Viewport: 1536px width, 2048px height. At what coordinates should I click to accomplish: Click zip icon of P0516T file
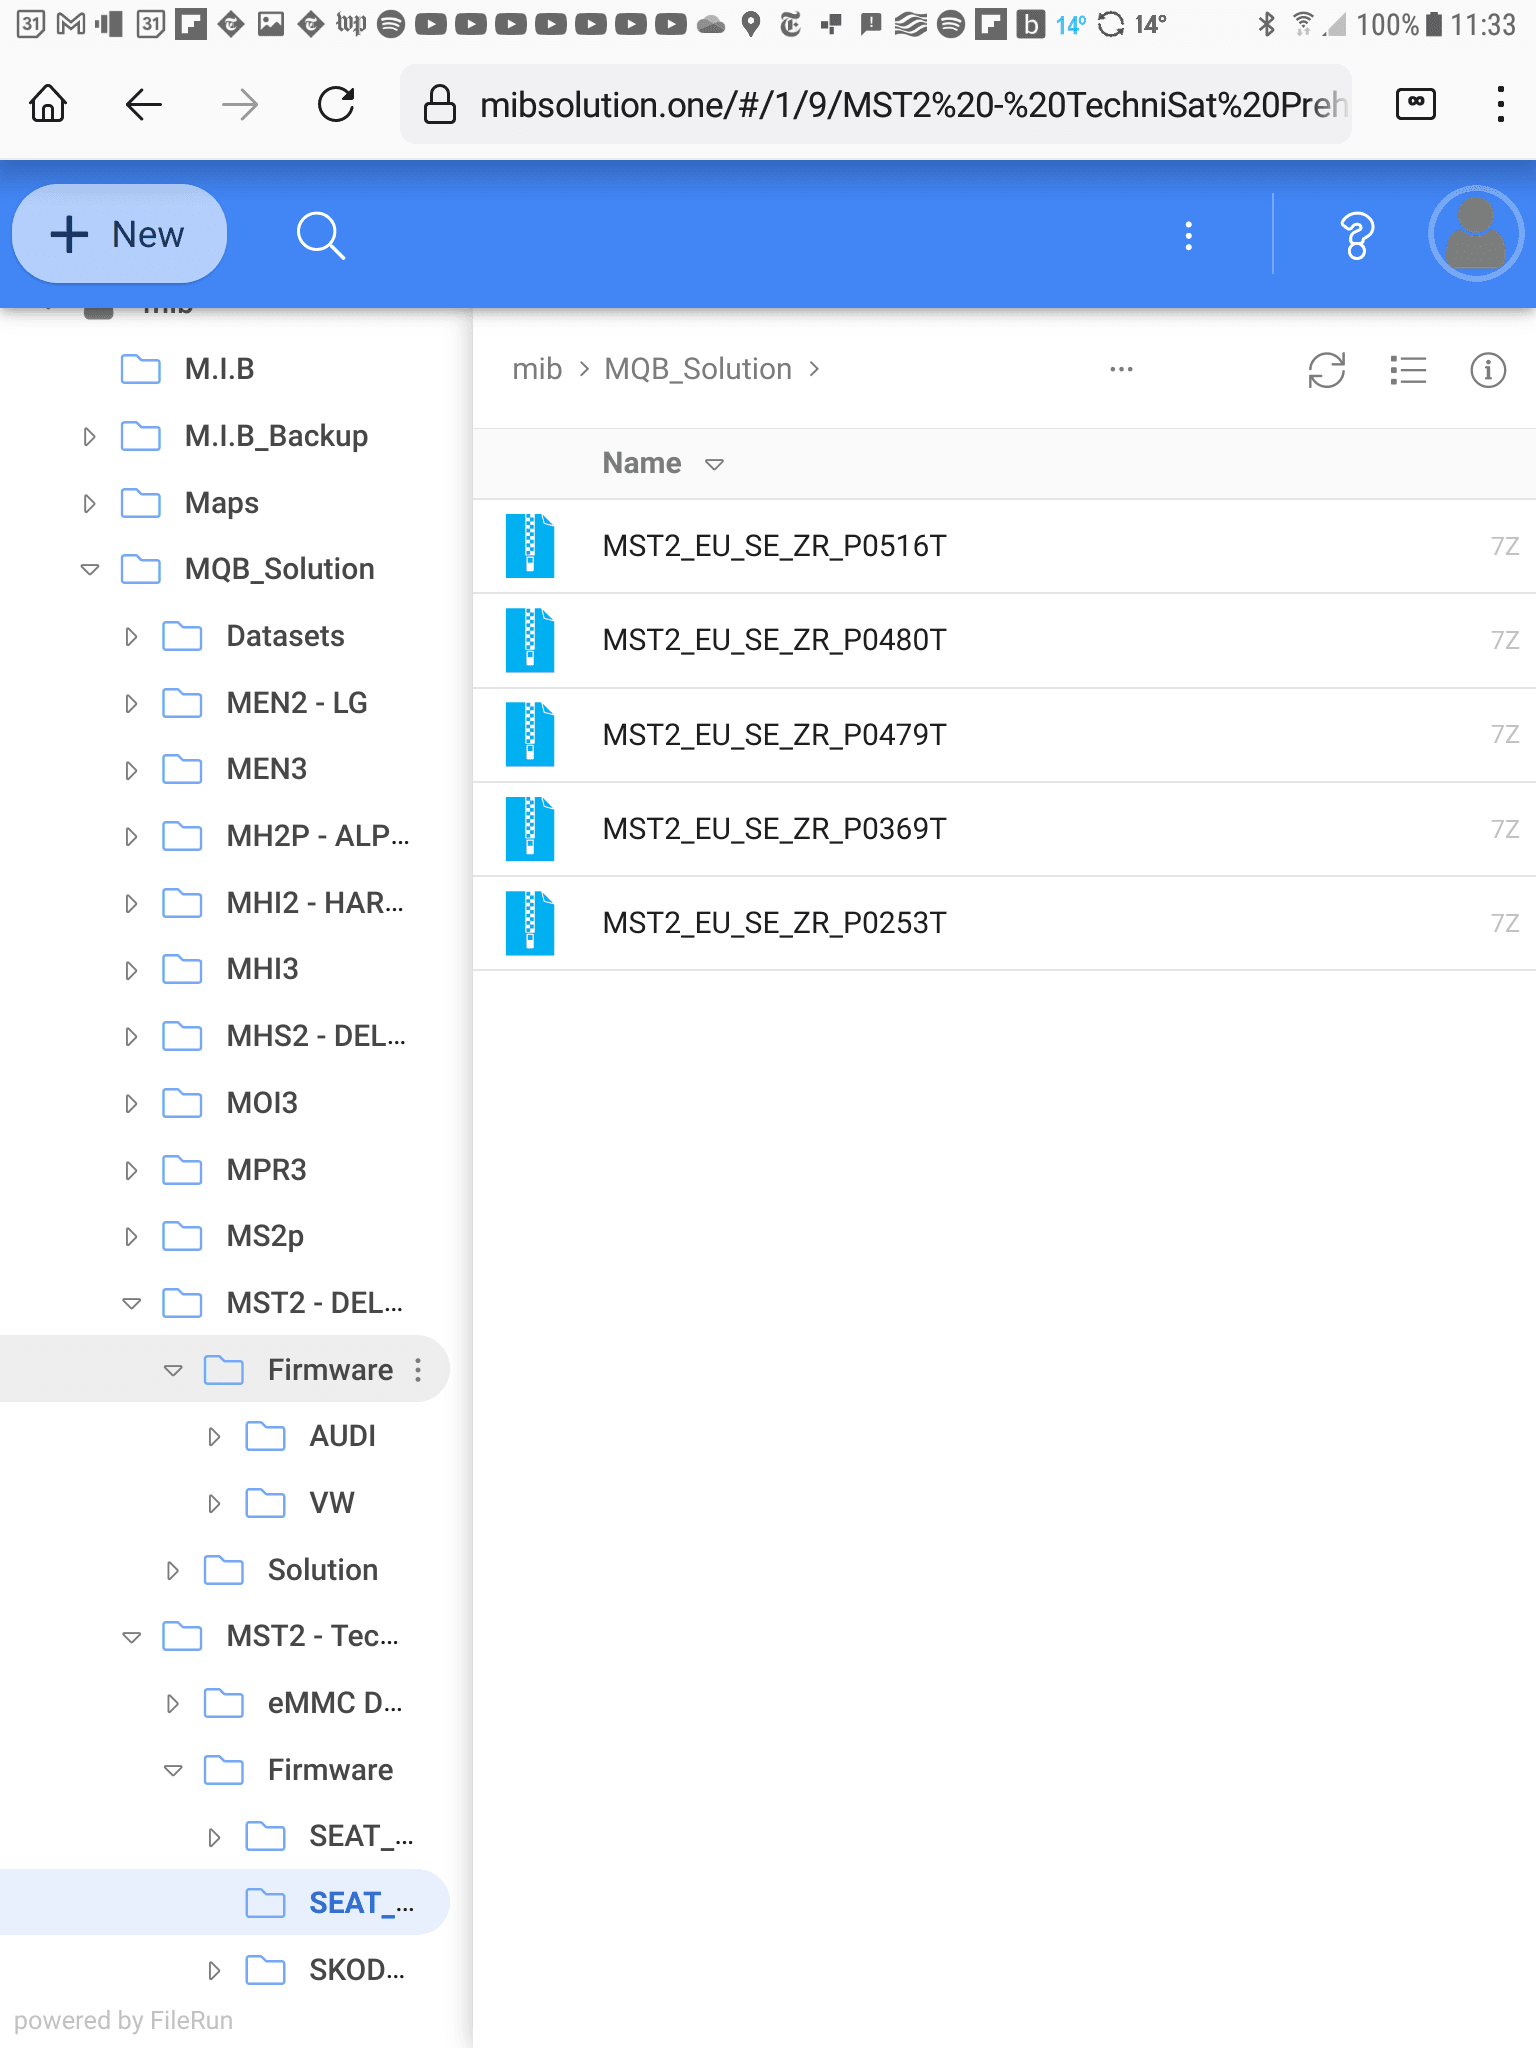pyautogui.click(x=530, y=546)
